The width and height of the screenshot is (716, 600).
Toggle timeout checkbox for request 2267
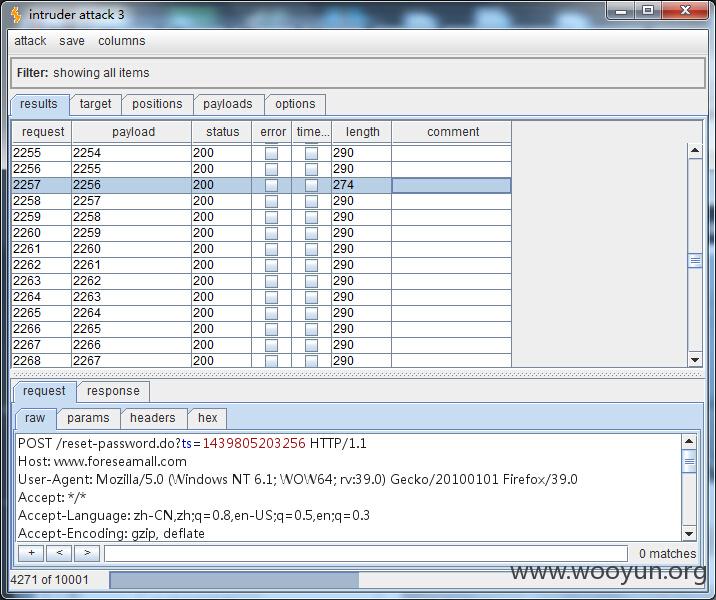click(311, 345)
